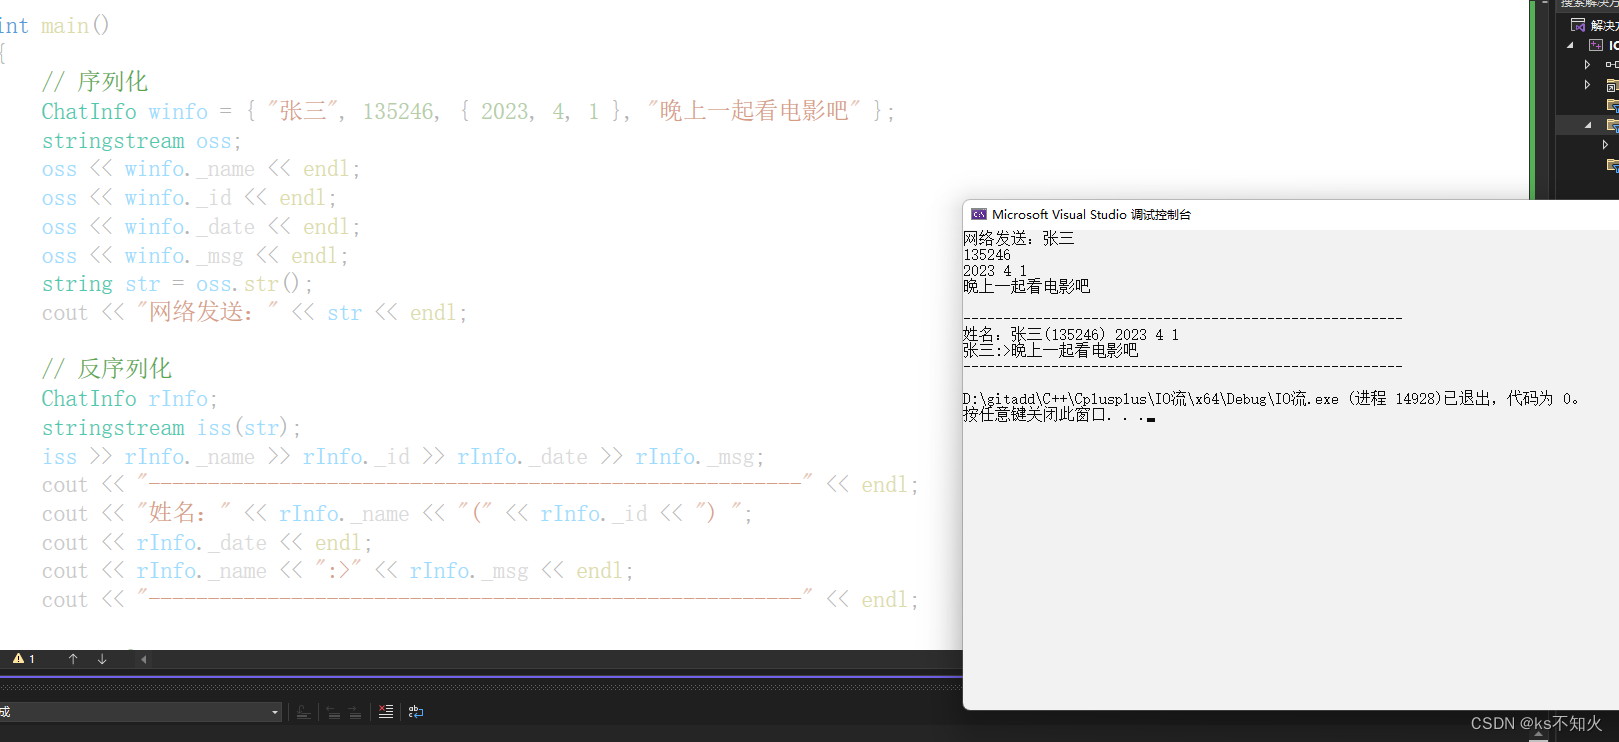Open the output source dropdown

140,712
